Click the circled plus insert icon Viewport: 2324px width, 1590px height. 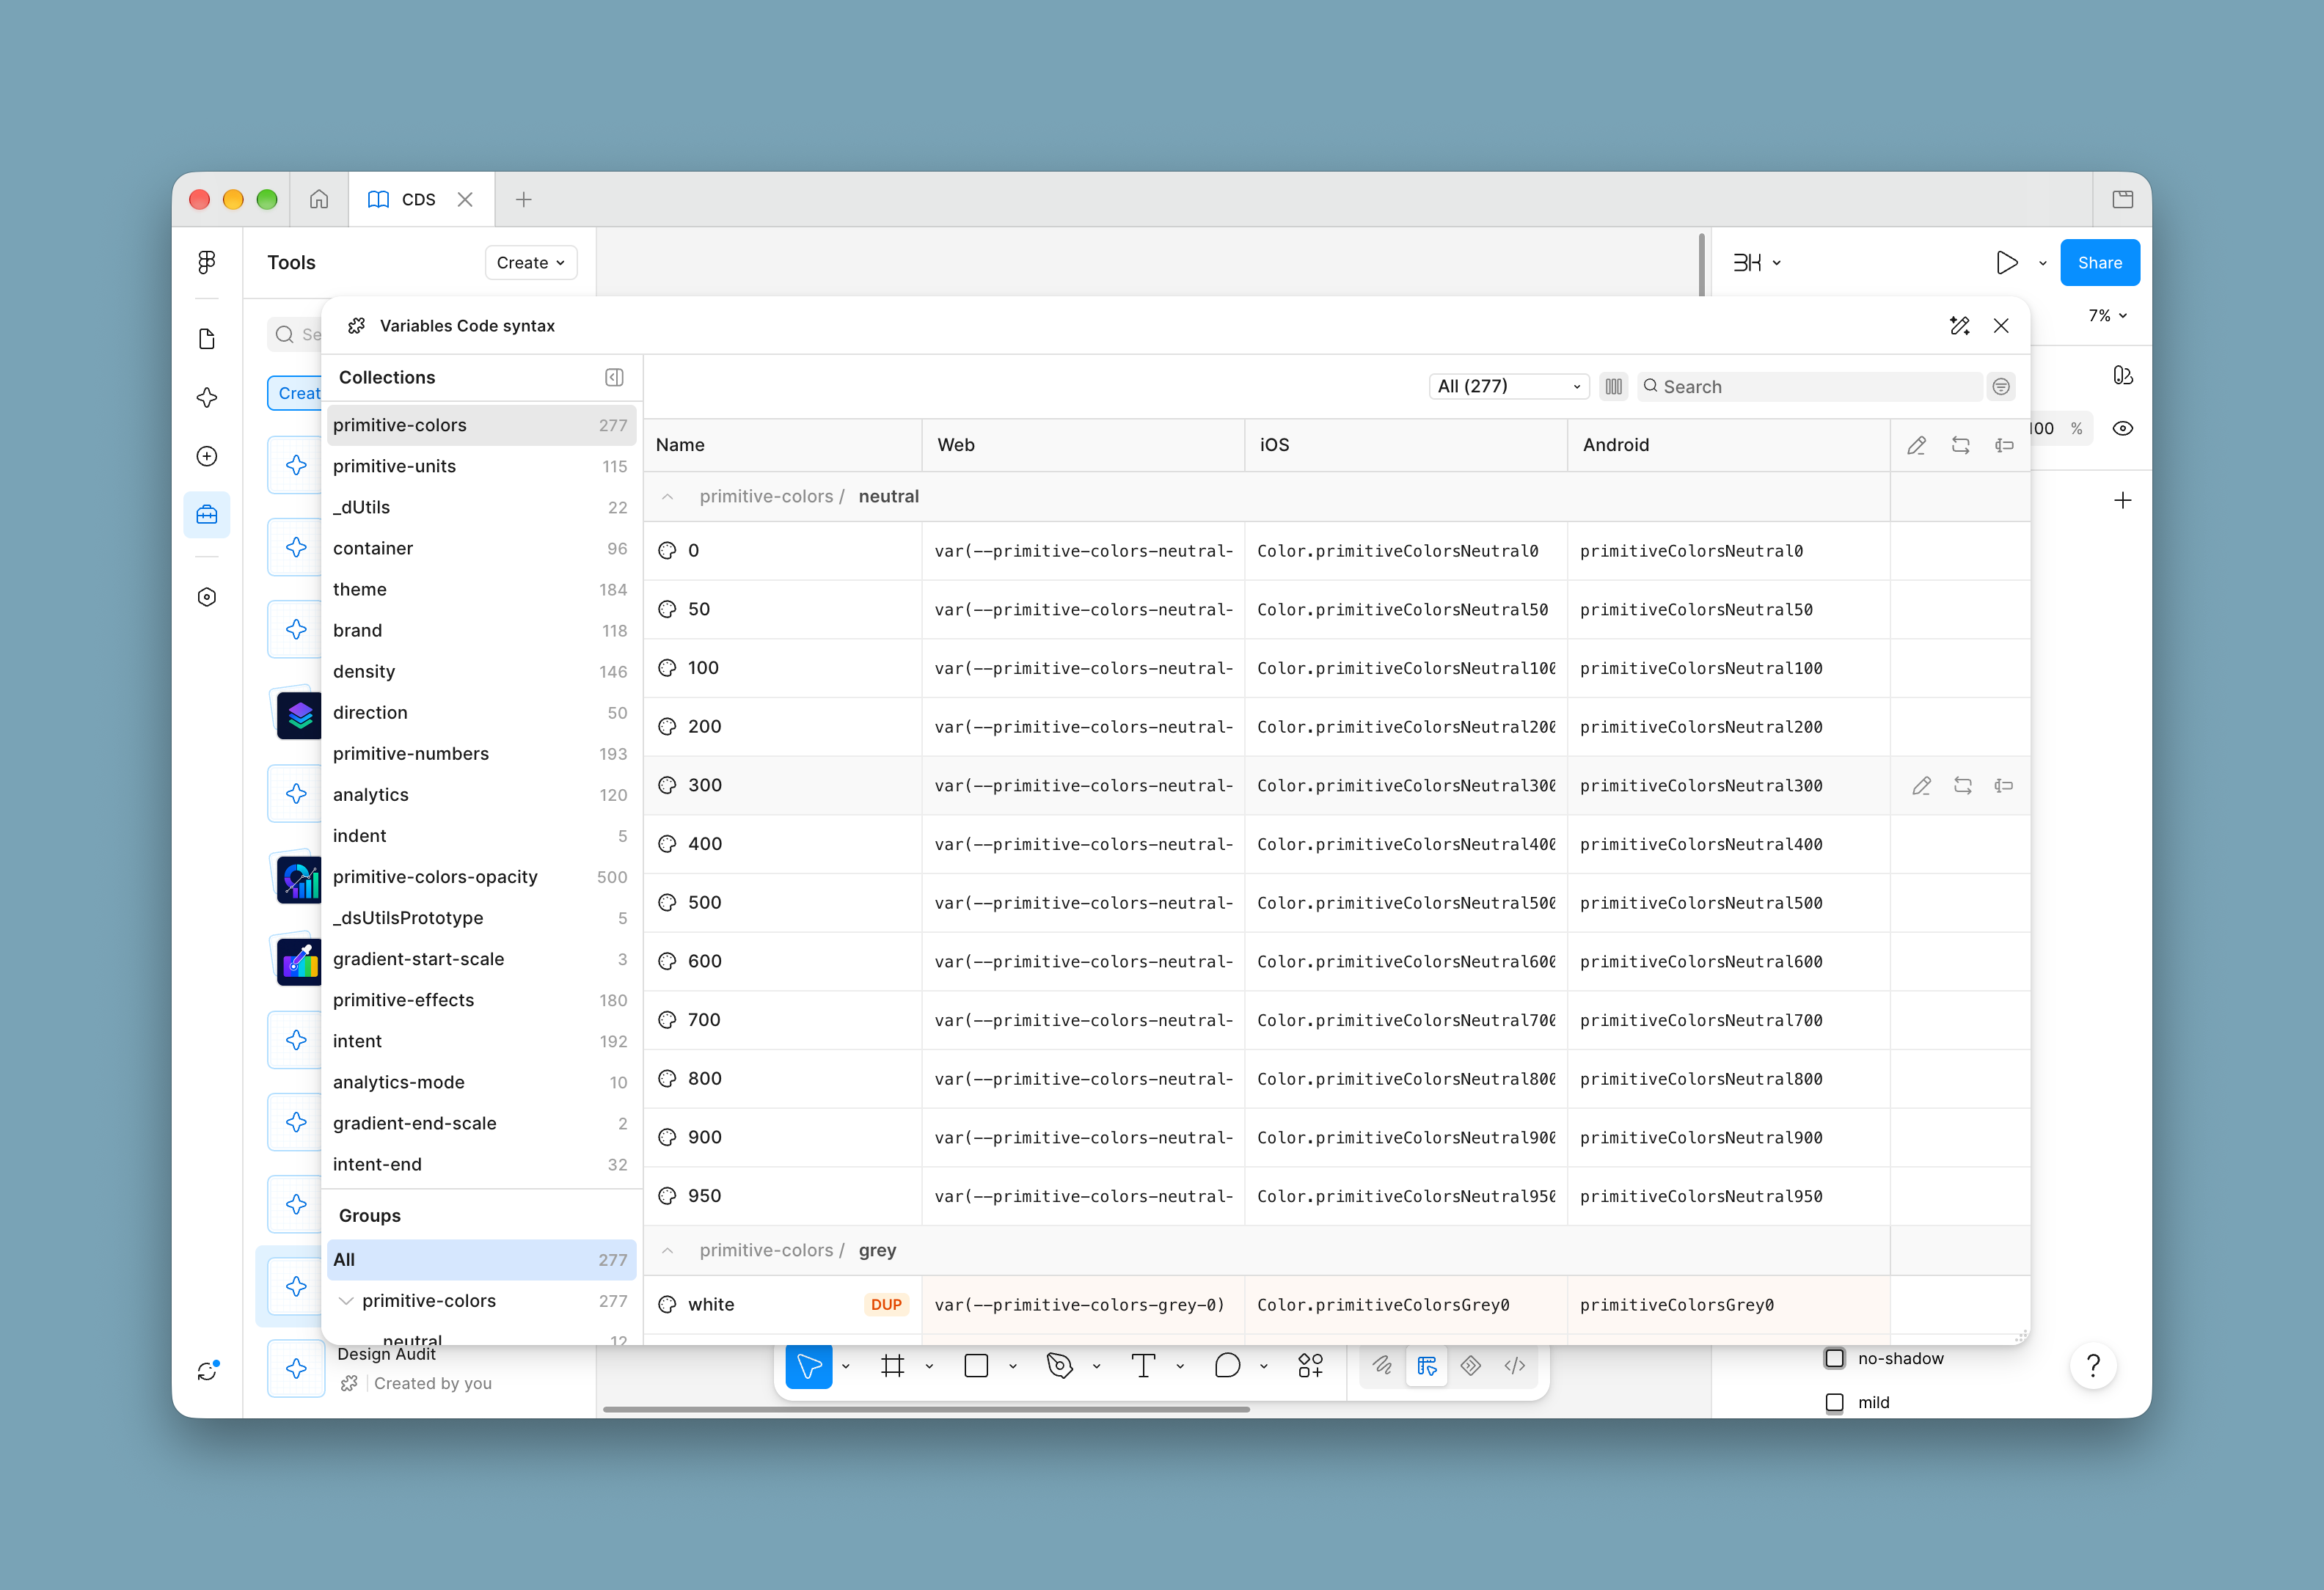pos(207,456)
